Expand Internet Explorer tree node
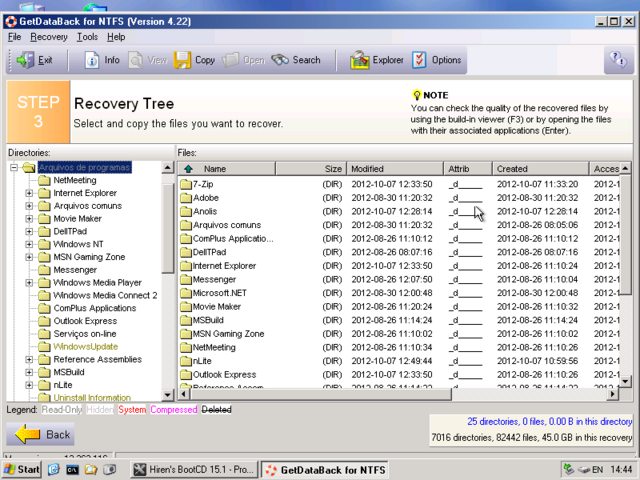 [29, 193]
